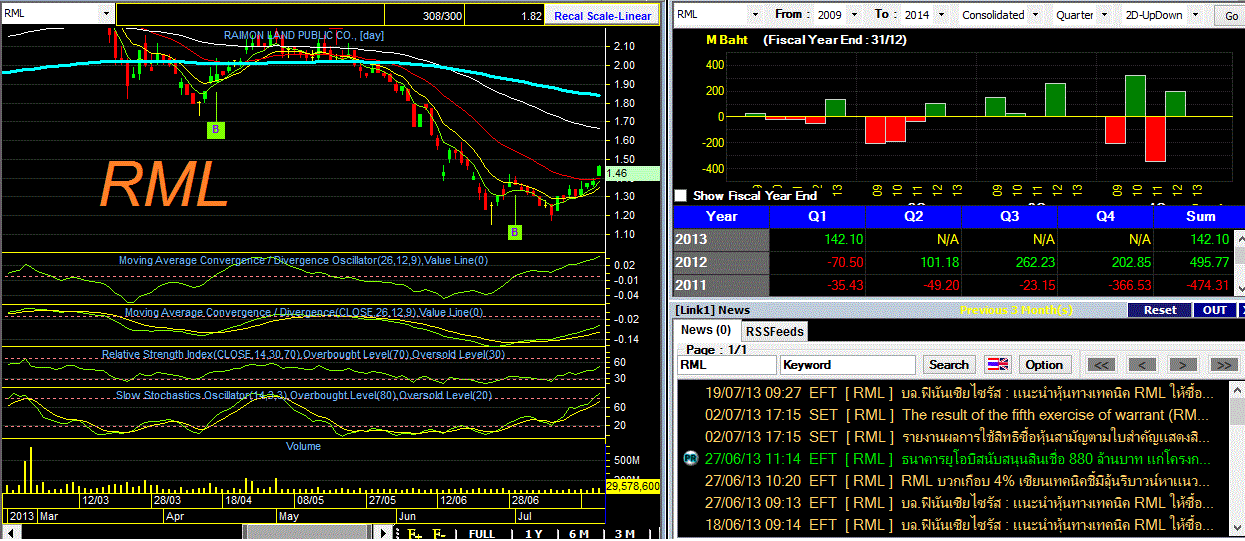
Task: Open the 19/07/13 09:27 EFT news item
Action: pos(959,392)
